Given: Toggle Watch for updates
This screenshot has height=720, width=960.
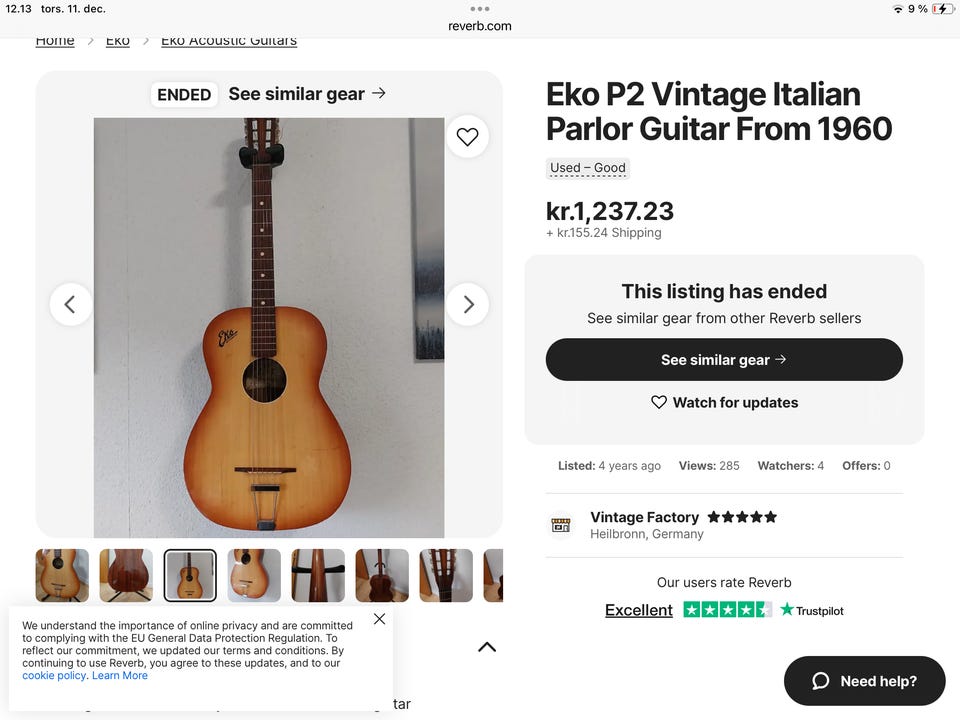Looking at the screenshot, I should click(724, 402).
